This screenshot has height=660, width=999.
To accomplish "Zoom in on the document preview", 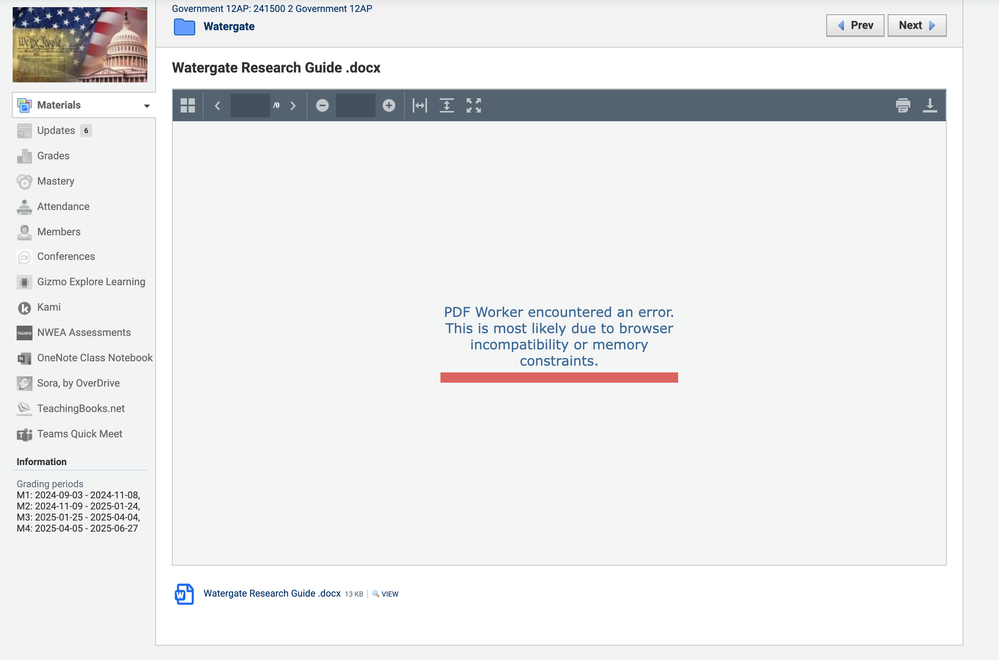I will 389,105.
